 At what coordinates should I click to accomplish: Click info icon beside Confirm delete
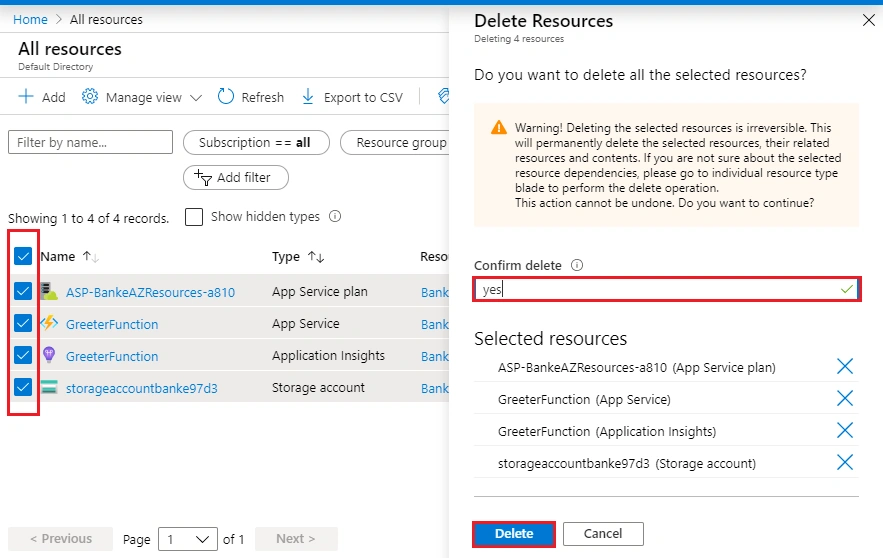click(577, 265)
